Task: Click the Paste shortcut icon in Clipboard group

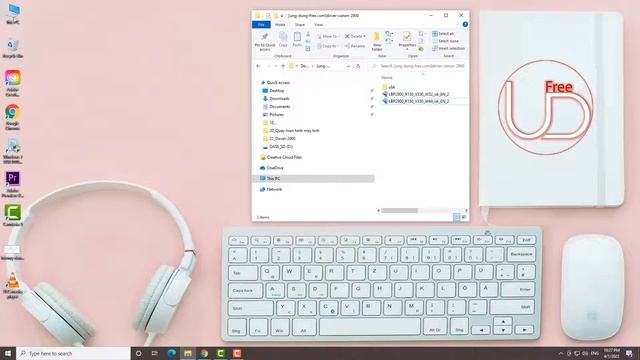Action: [308, 49]
